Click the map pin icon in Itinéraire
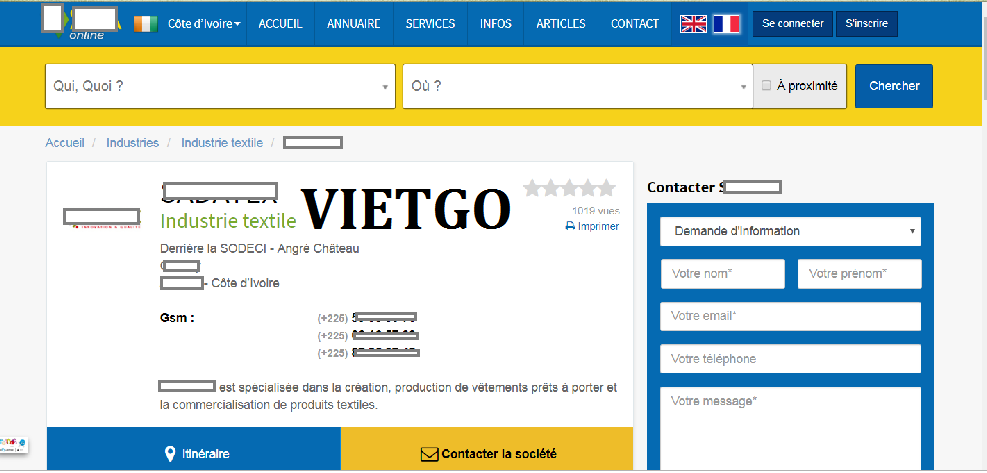The height and width of the screenshot is (473, 987). click(x=169, y=453)
